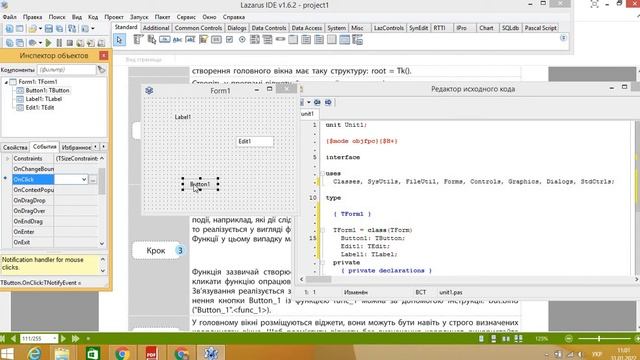Viewport: 640px width, 360px height.
Task: Select the TScrollBar component in the palette
Action: point(280,39)
